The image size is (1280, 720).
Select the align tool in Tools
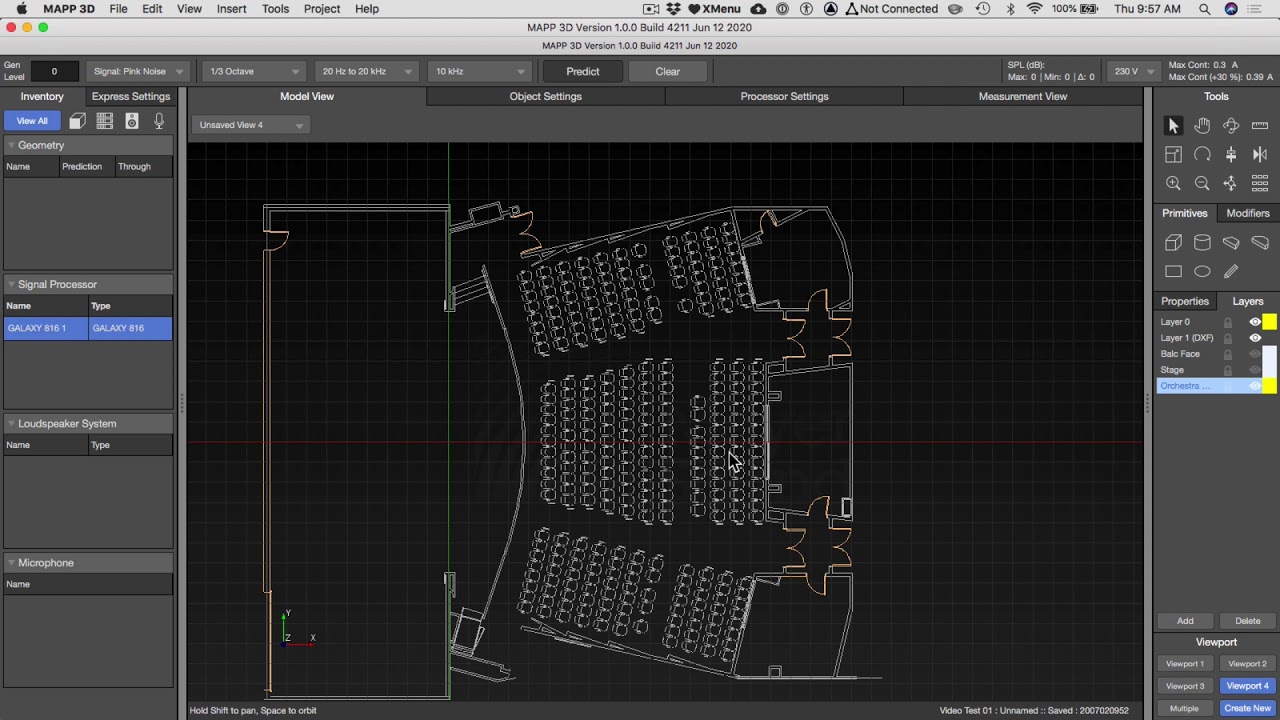click(1231, 154)
